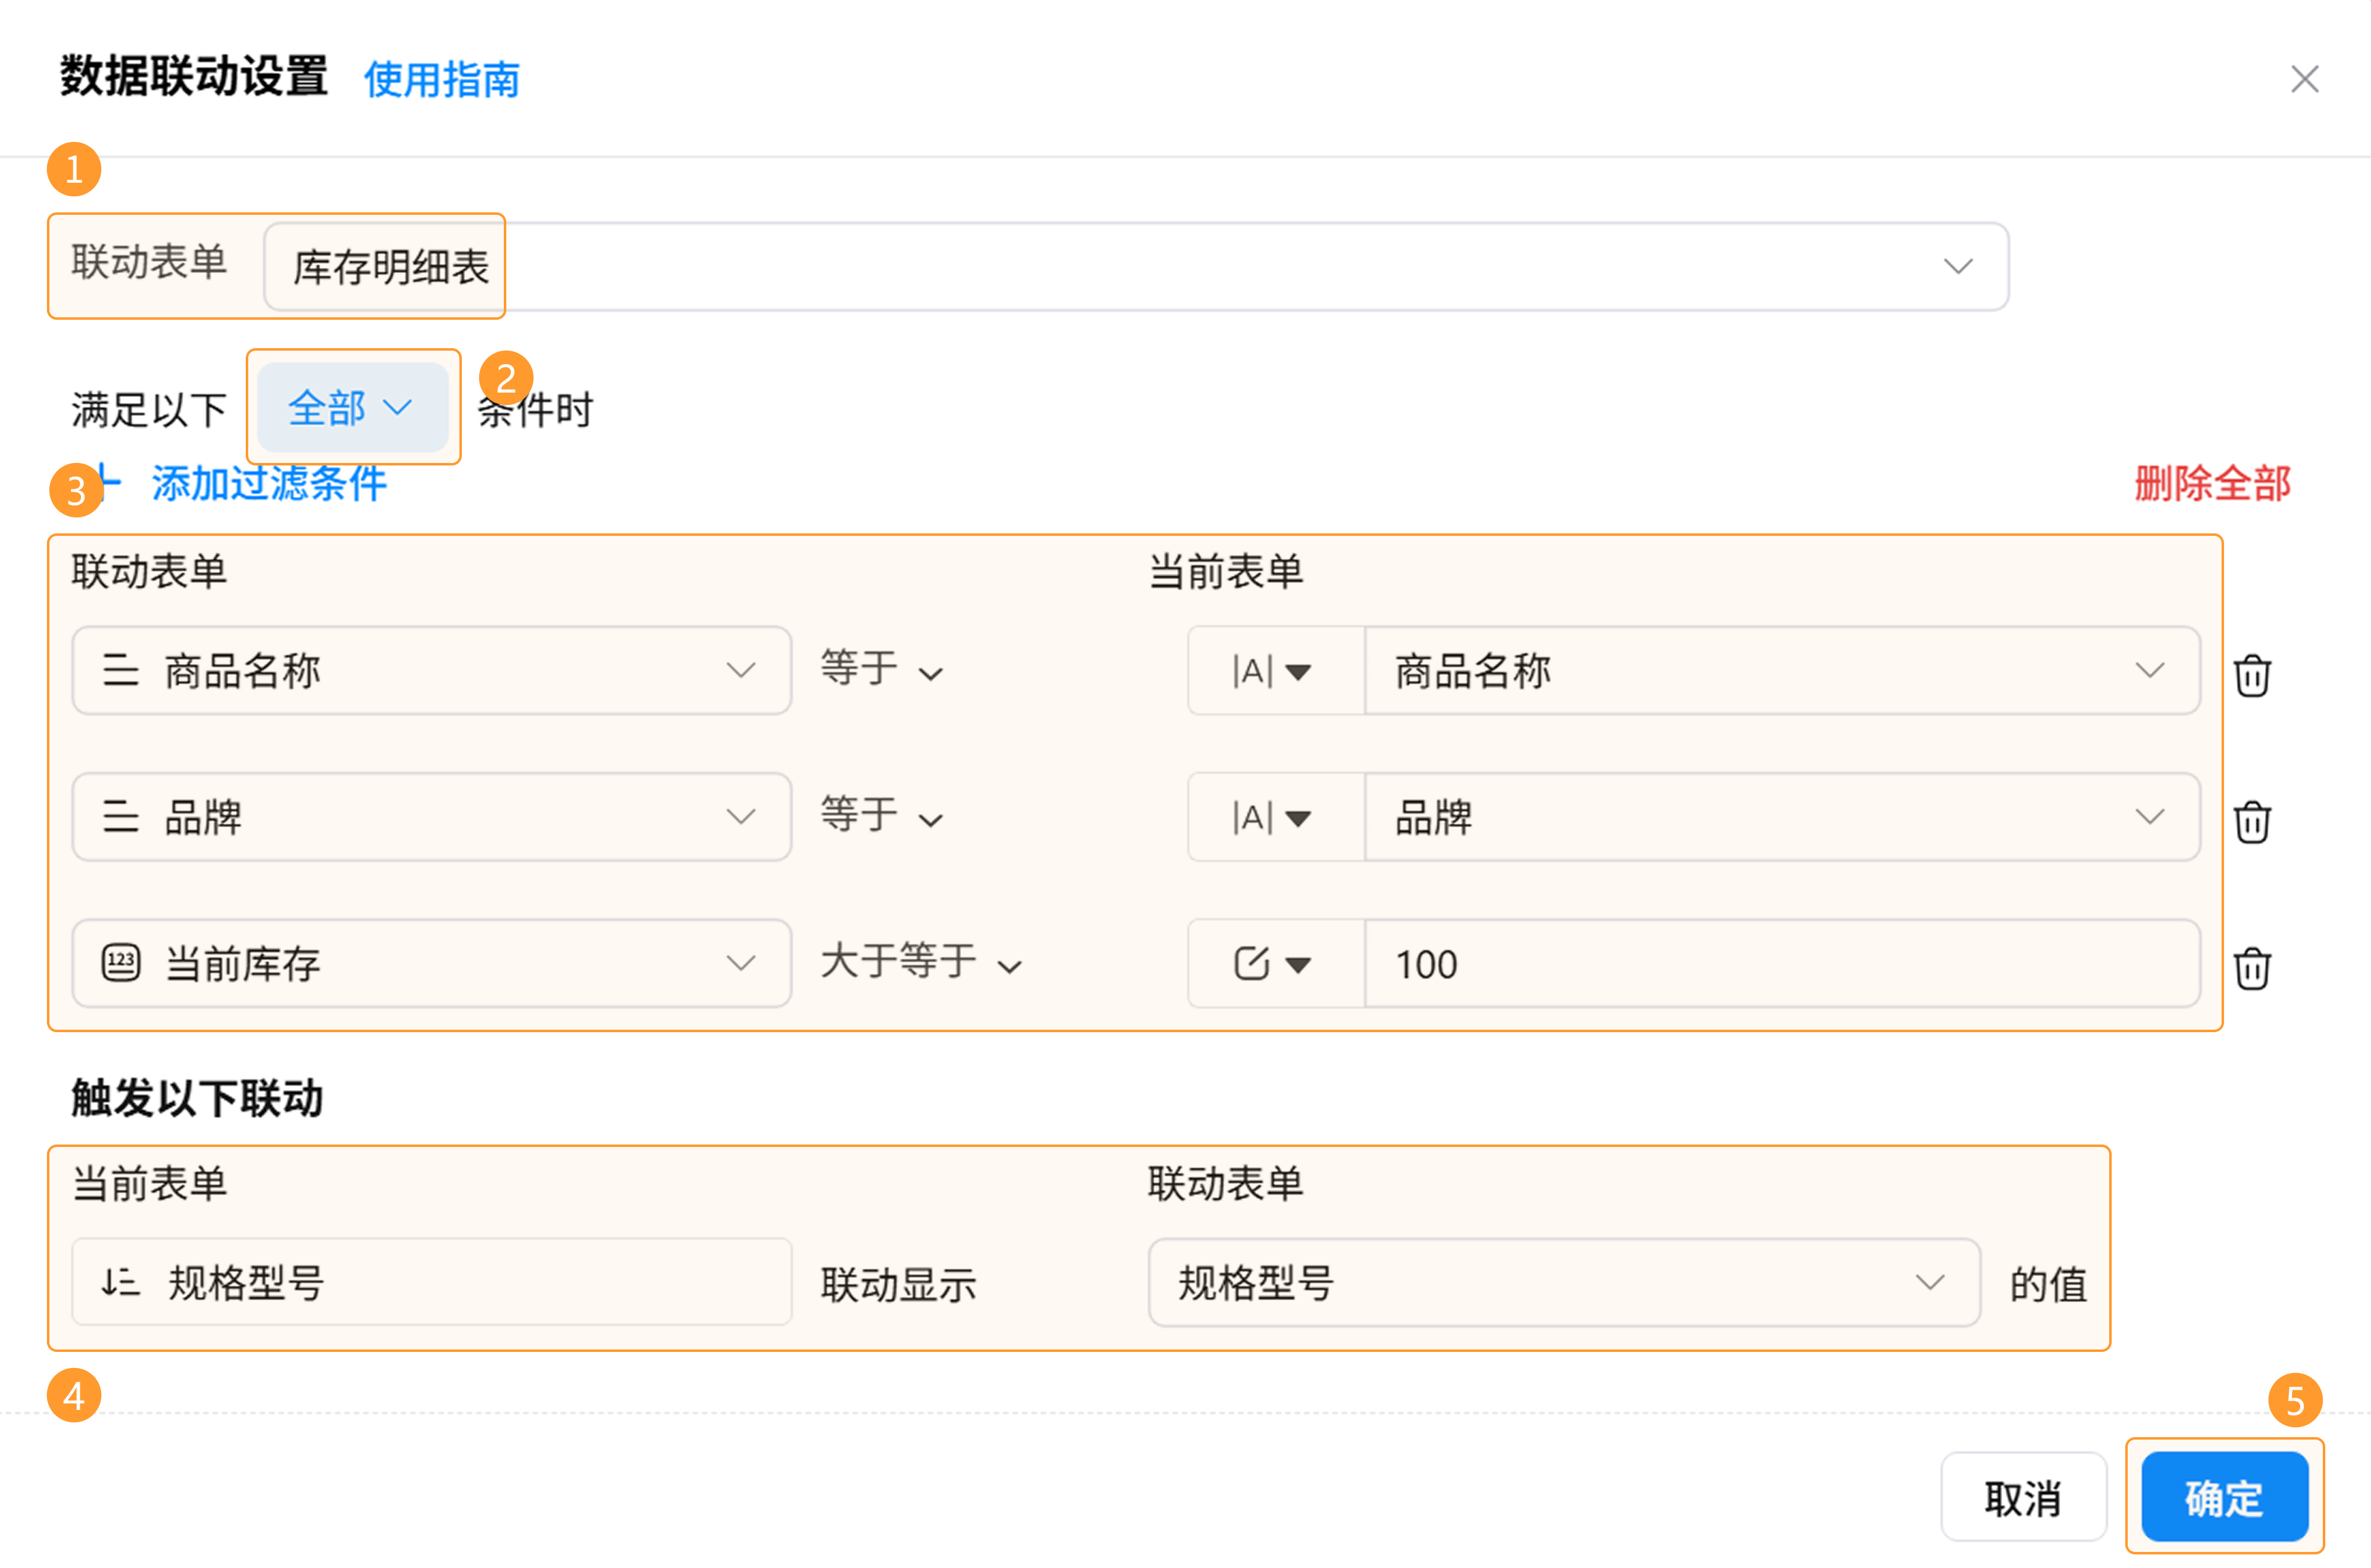This screenshot has height=1568, width=2371.
Task: Close the 数据联动设置 dialog
Action: click(x=2304, y=79)
